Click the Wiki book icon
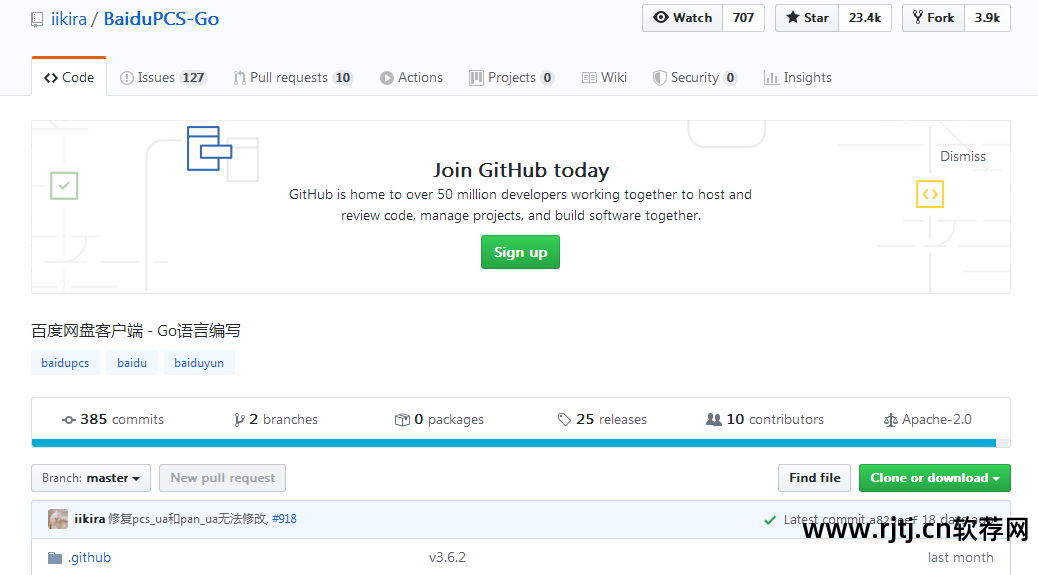This screenshot has width=1038, height=575. tap(589, 78)
